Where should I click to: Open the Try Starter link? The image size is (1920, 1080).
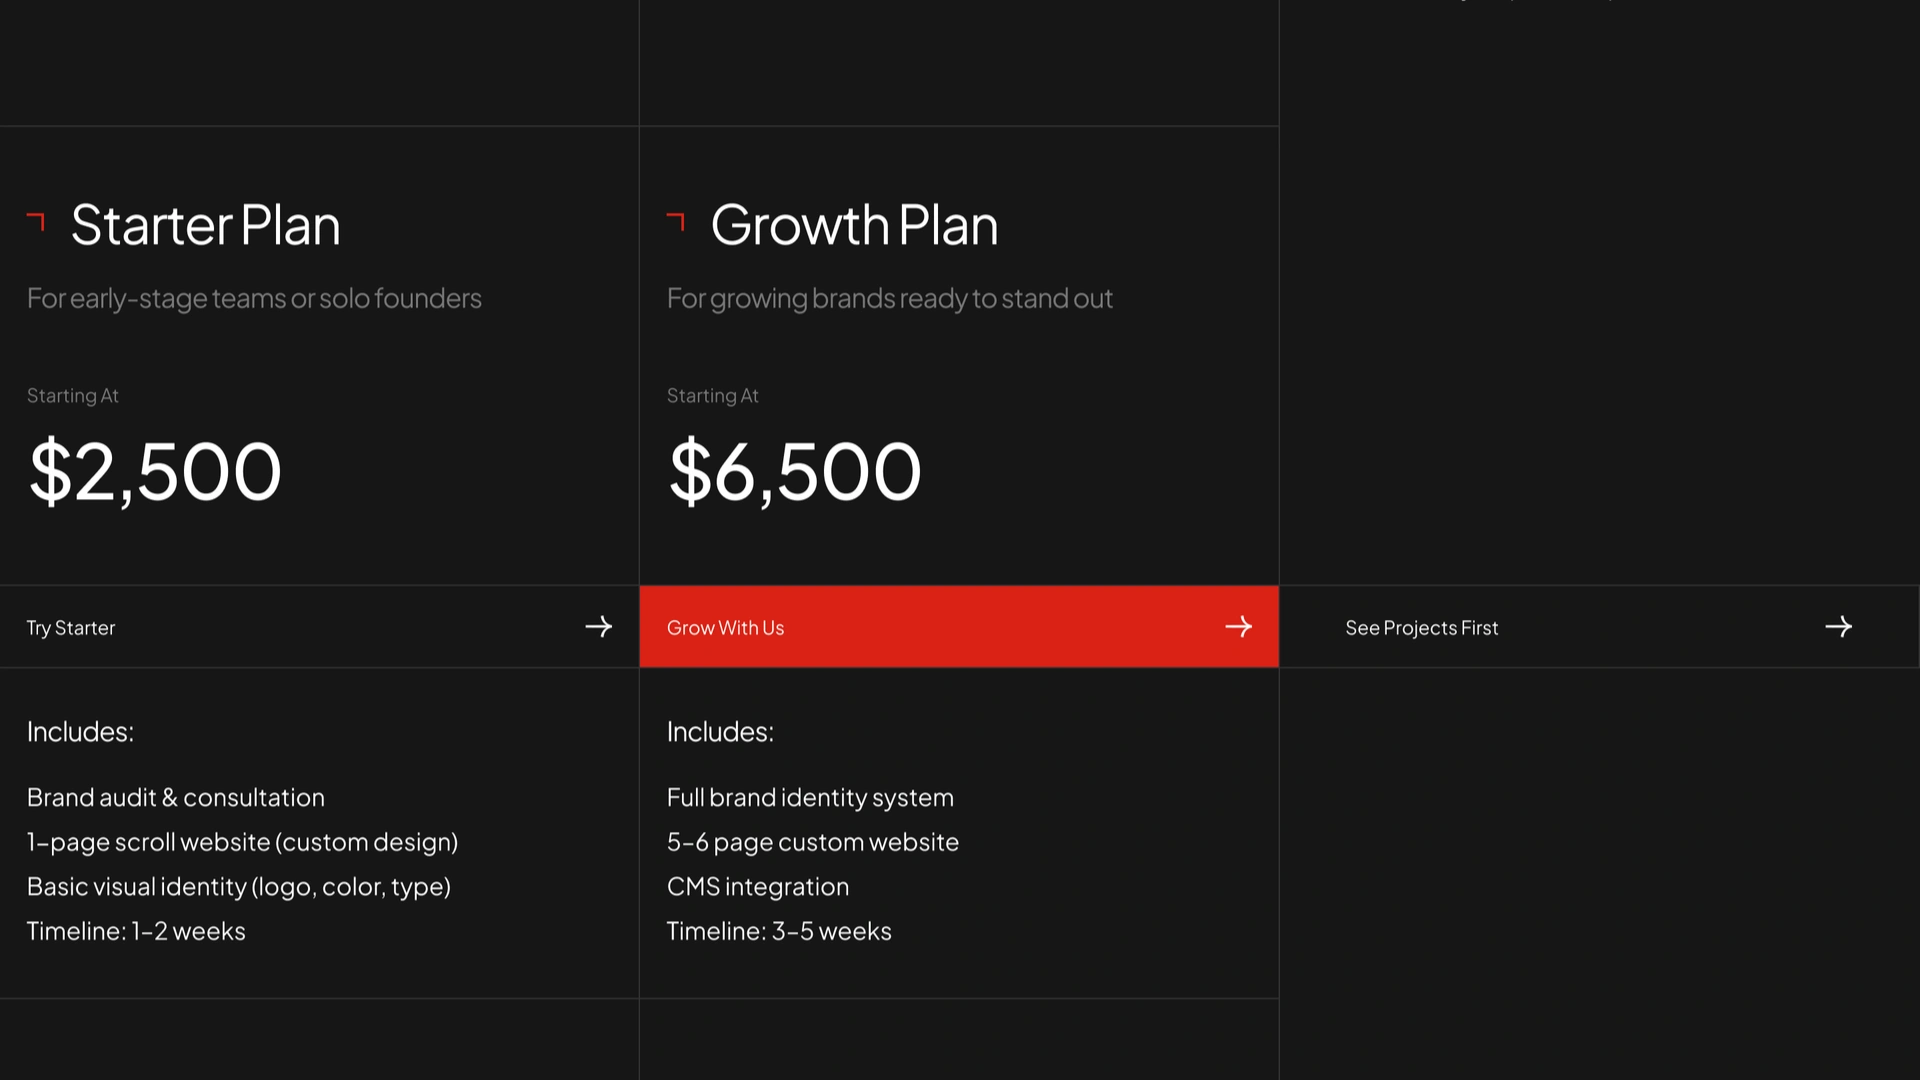(319, 627)
